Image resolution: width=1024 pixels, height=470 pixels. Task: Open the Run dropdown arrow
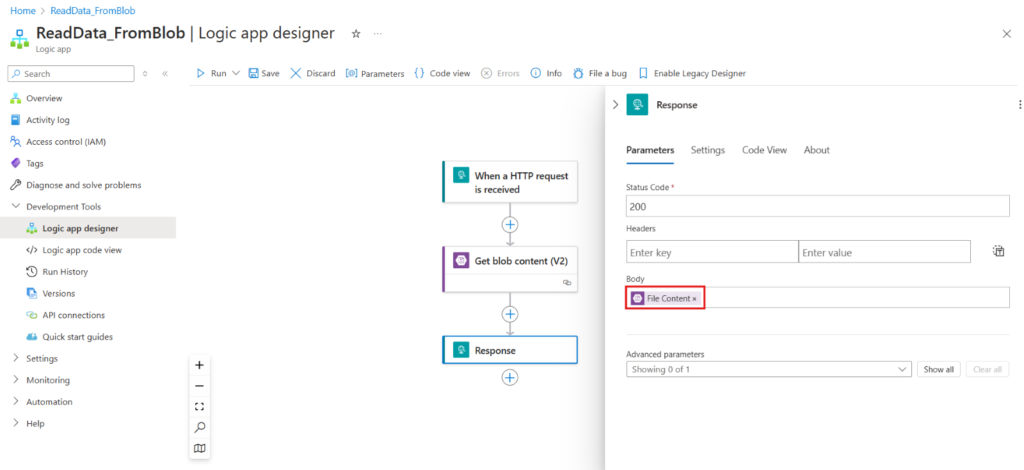pos(236,74)
